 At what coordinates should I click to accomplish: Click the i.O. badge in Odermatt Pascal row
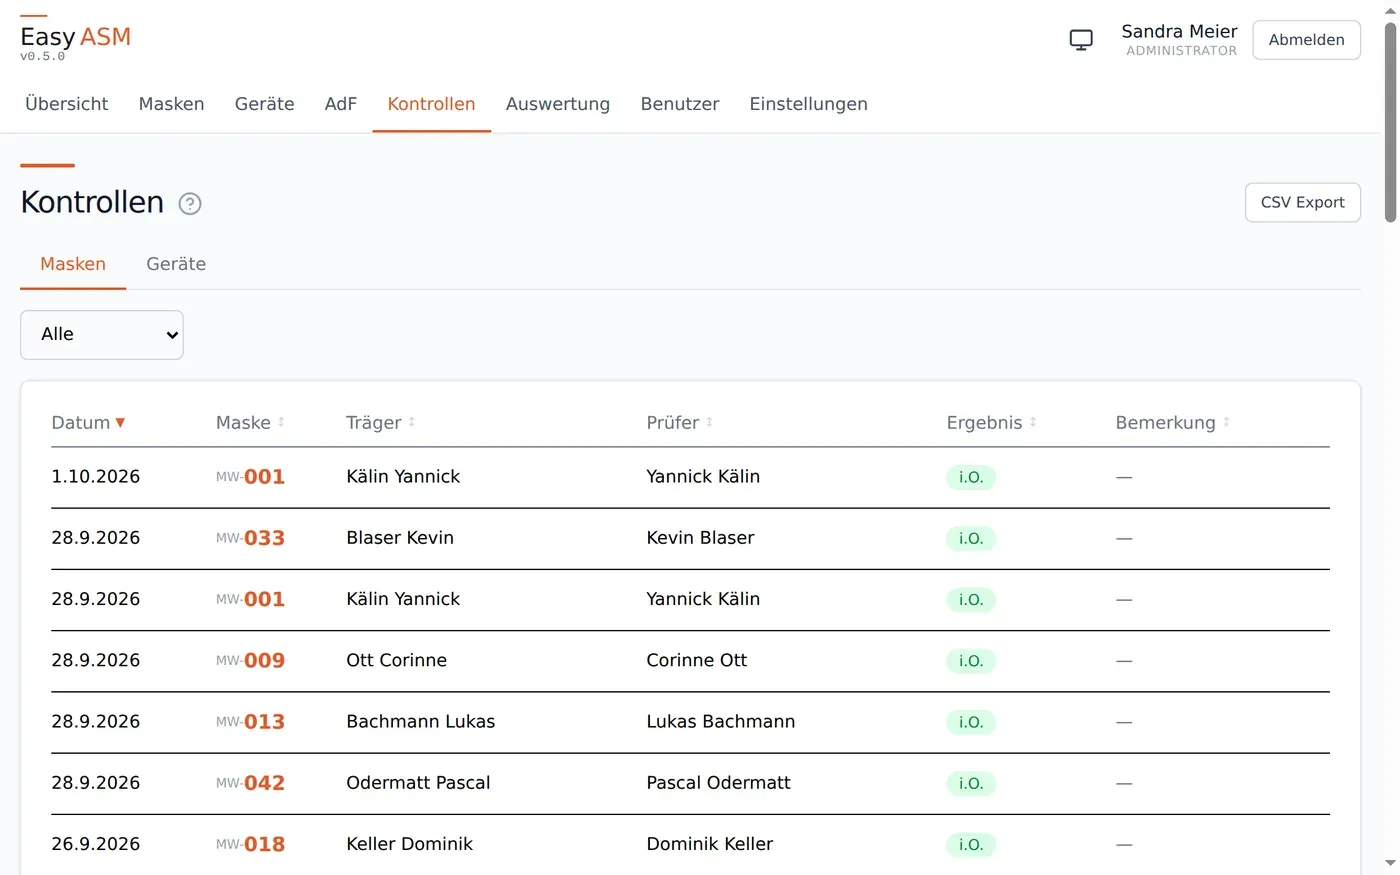[x=971, y=783]
